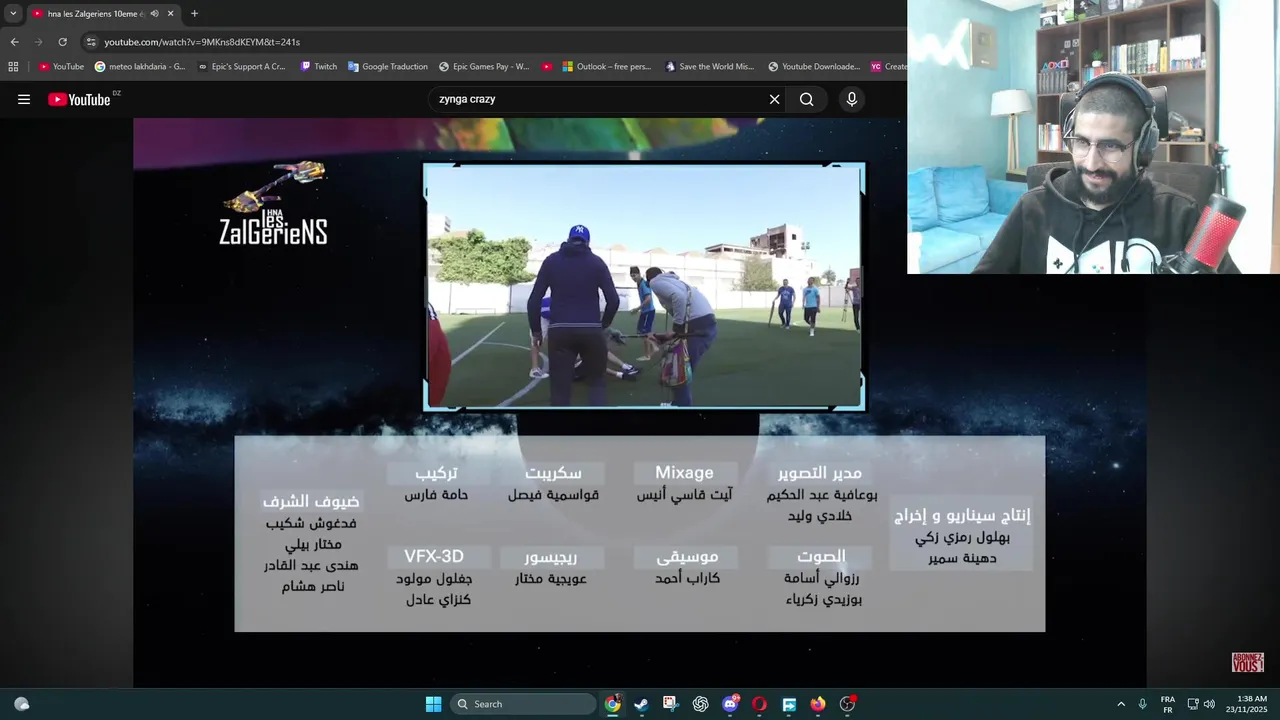The image size is (1280, 720).
Task: Select the 'hna les Zalgeriens' tab
Action: pyautogui.click(x=96, y=14)
